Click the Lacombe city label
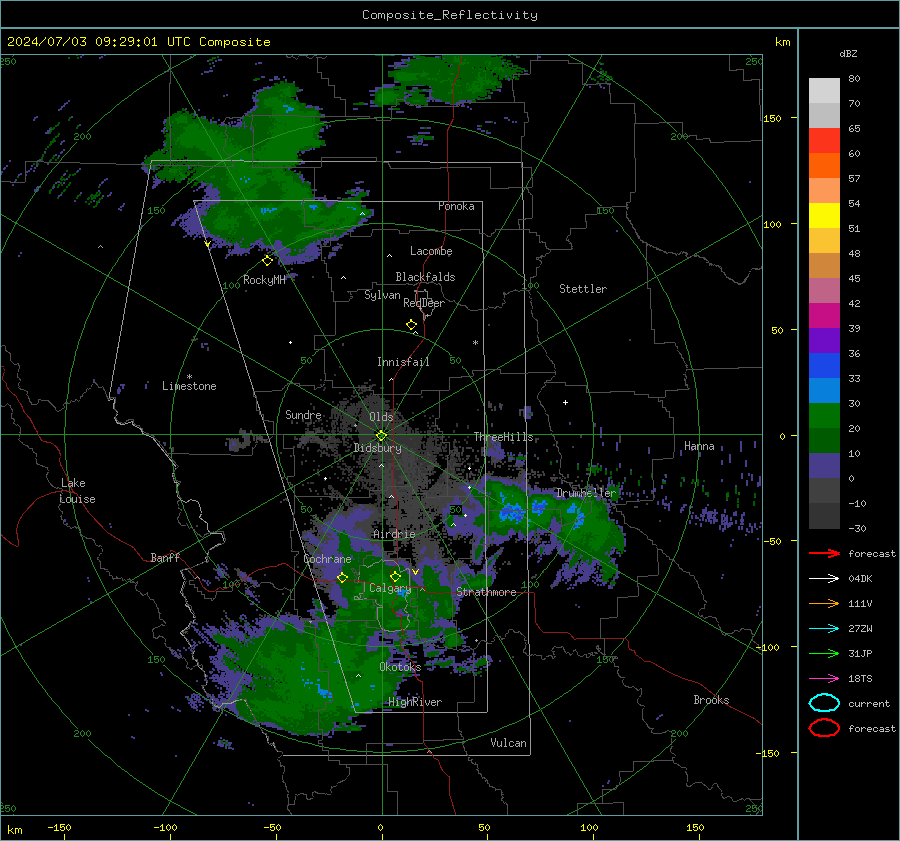The image size is (900, 841). point(431,251)
